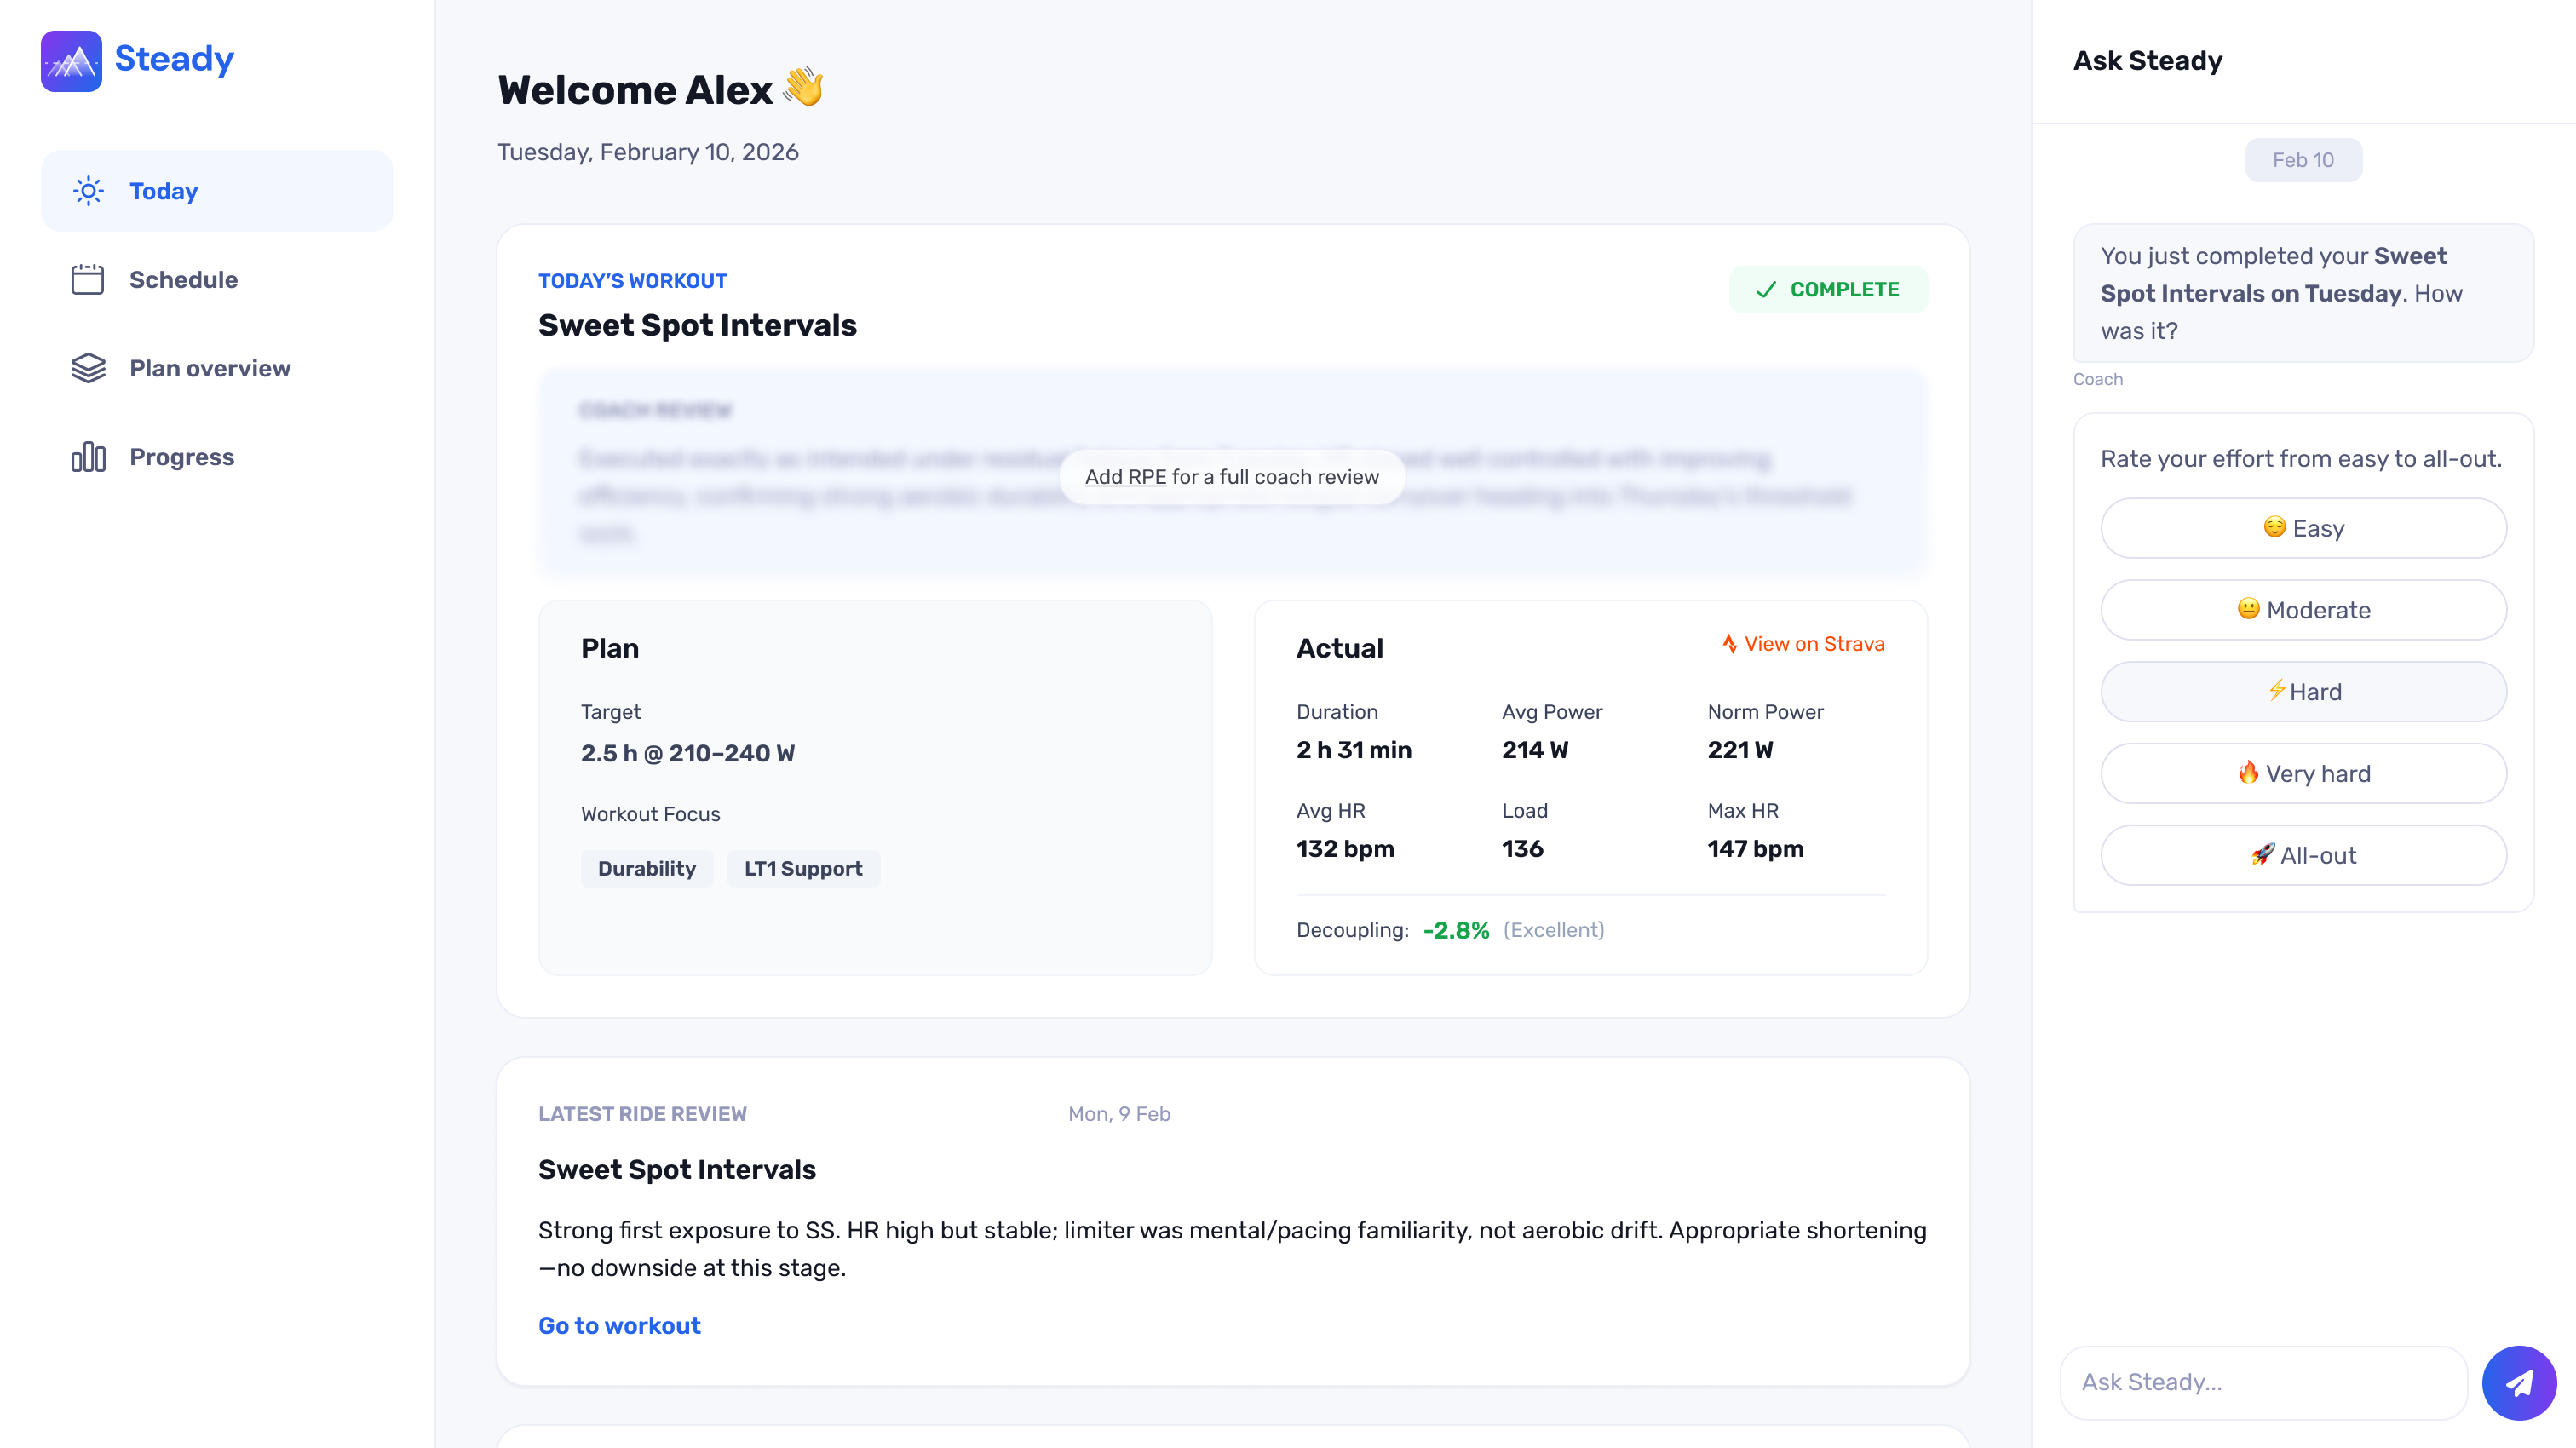Go to the Plan overview page
The width and height of the screenshot is (2576, 1448).
pyautogui.click(x=210, y=368)
